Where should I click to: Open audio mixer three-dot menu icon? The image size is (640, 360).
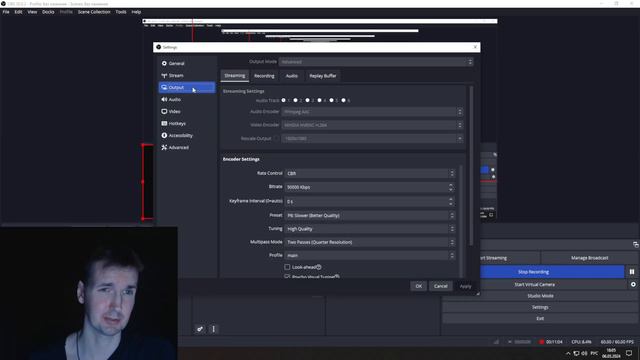click(x=213, y=329)
